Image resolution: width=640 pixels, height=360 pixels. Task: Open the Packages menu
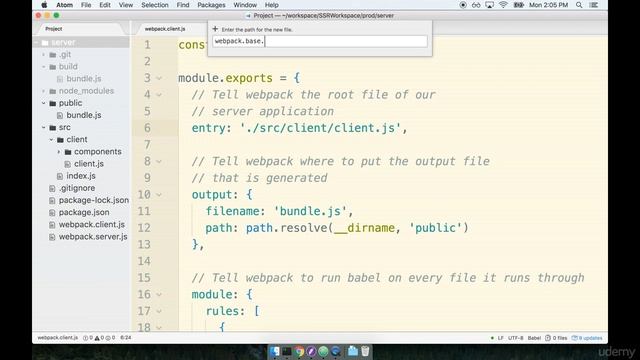(211, 5)
